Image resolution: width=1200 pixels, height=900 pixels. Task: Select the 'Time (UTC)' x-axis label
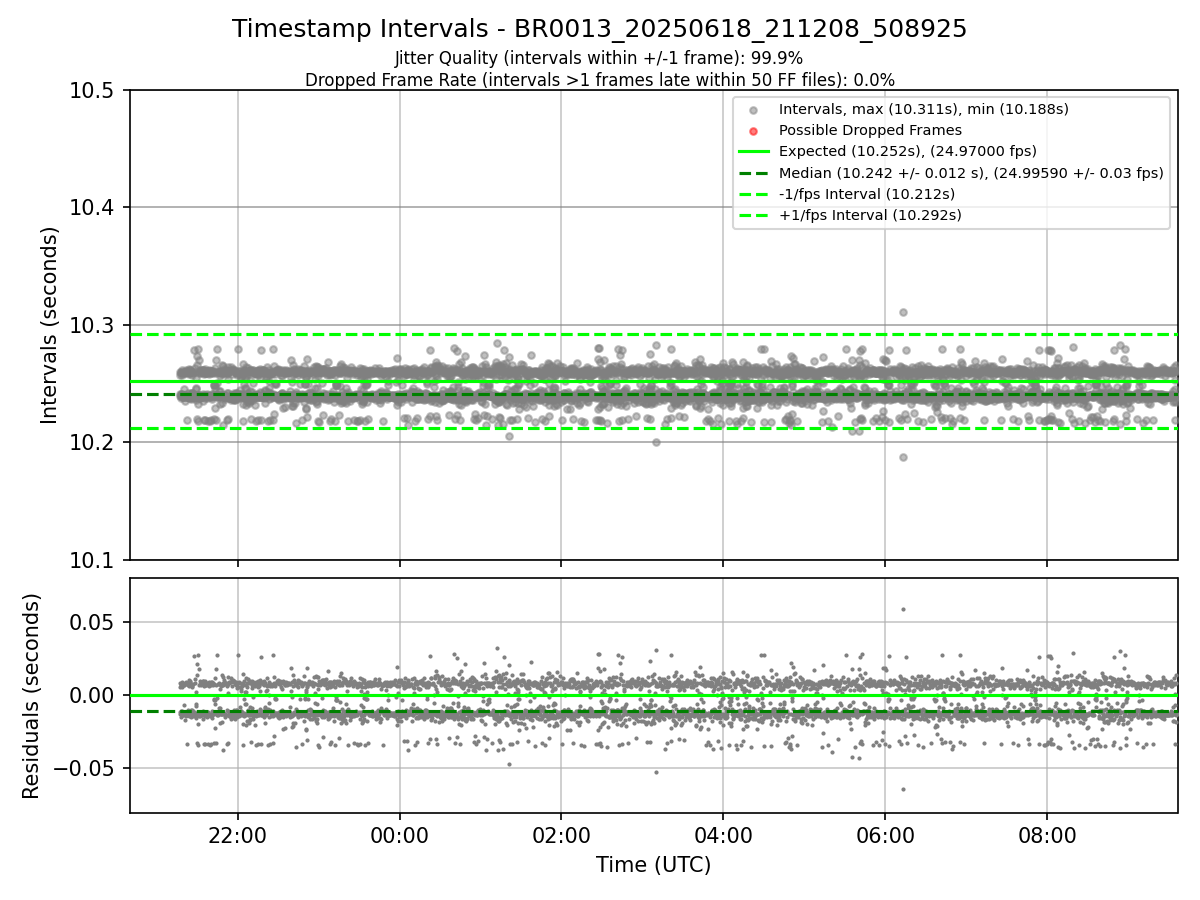[653, 865]
